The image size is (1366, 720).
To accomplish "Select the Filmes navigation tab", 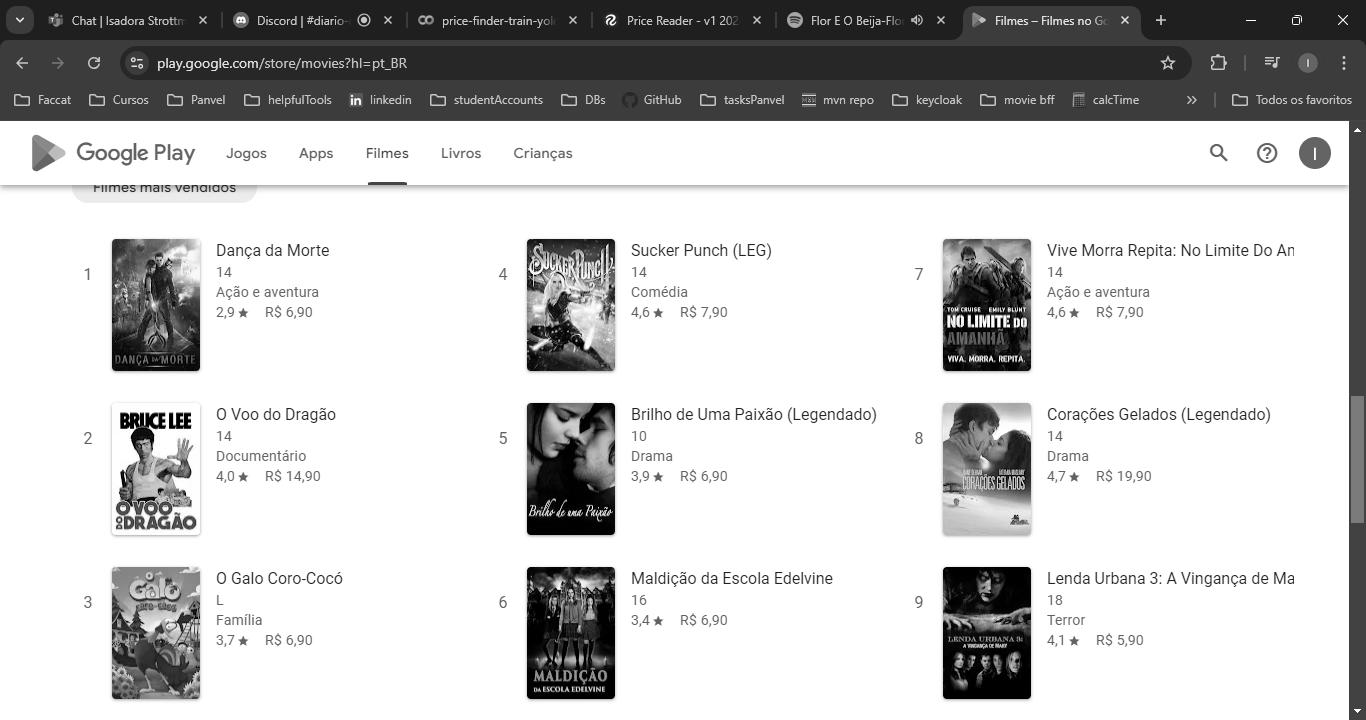I will tap(387, 153).
